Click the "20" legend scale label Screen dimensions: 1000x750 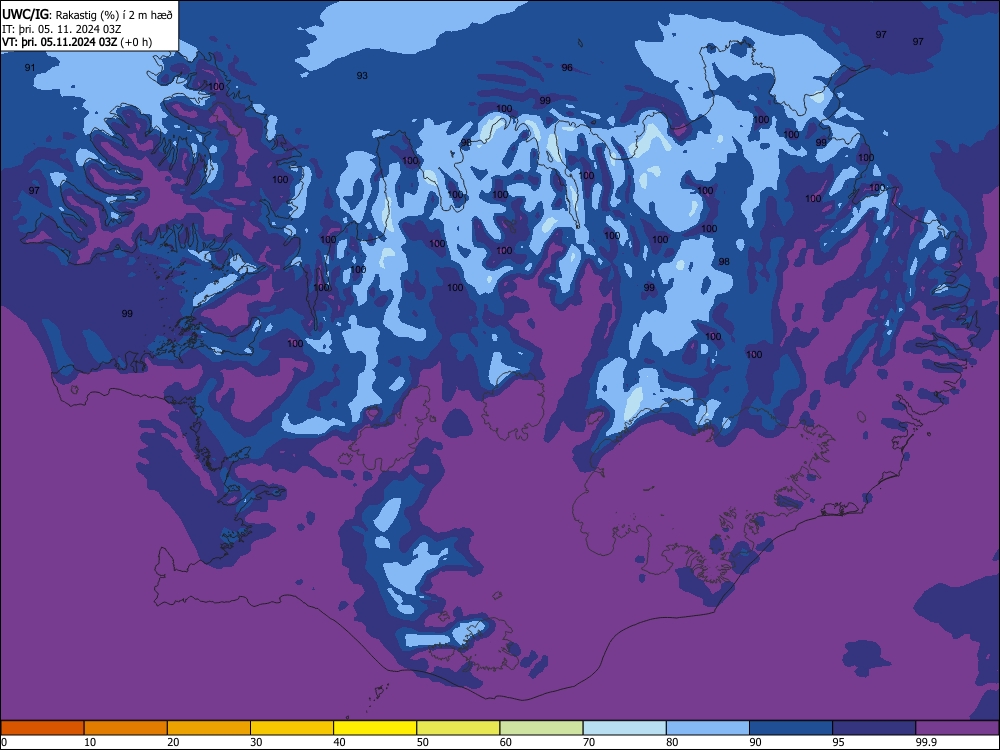173,742
